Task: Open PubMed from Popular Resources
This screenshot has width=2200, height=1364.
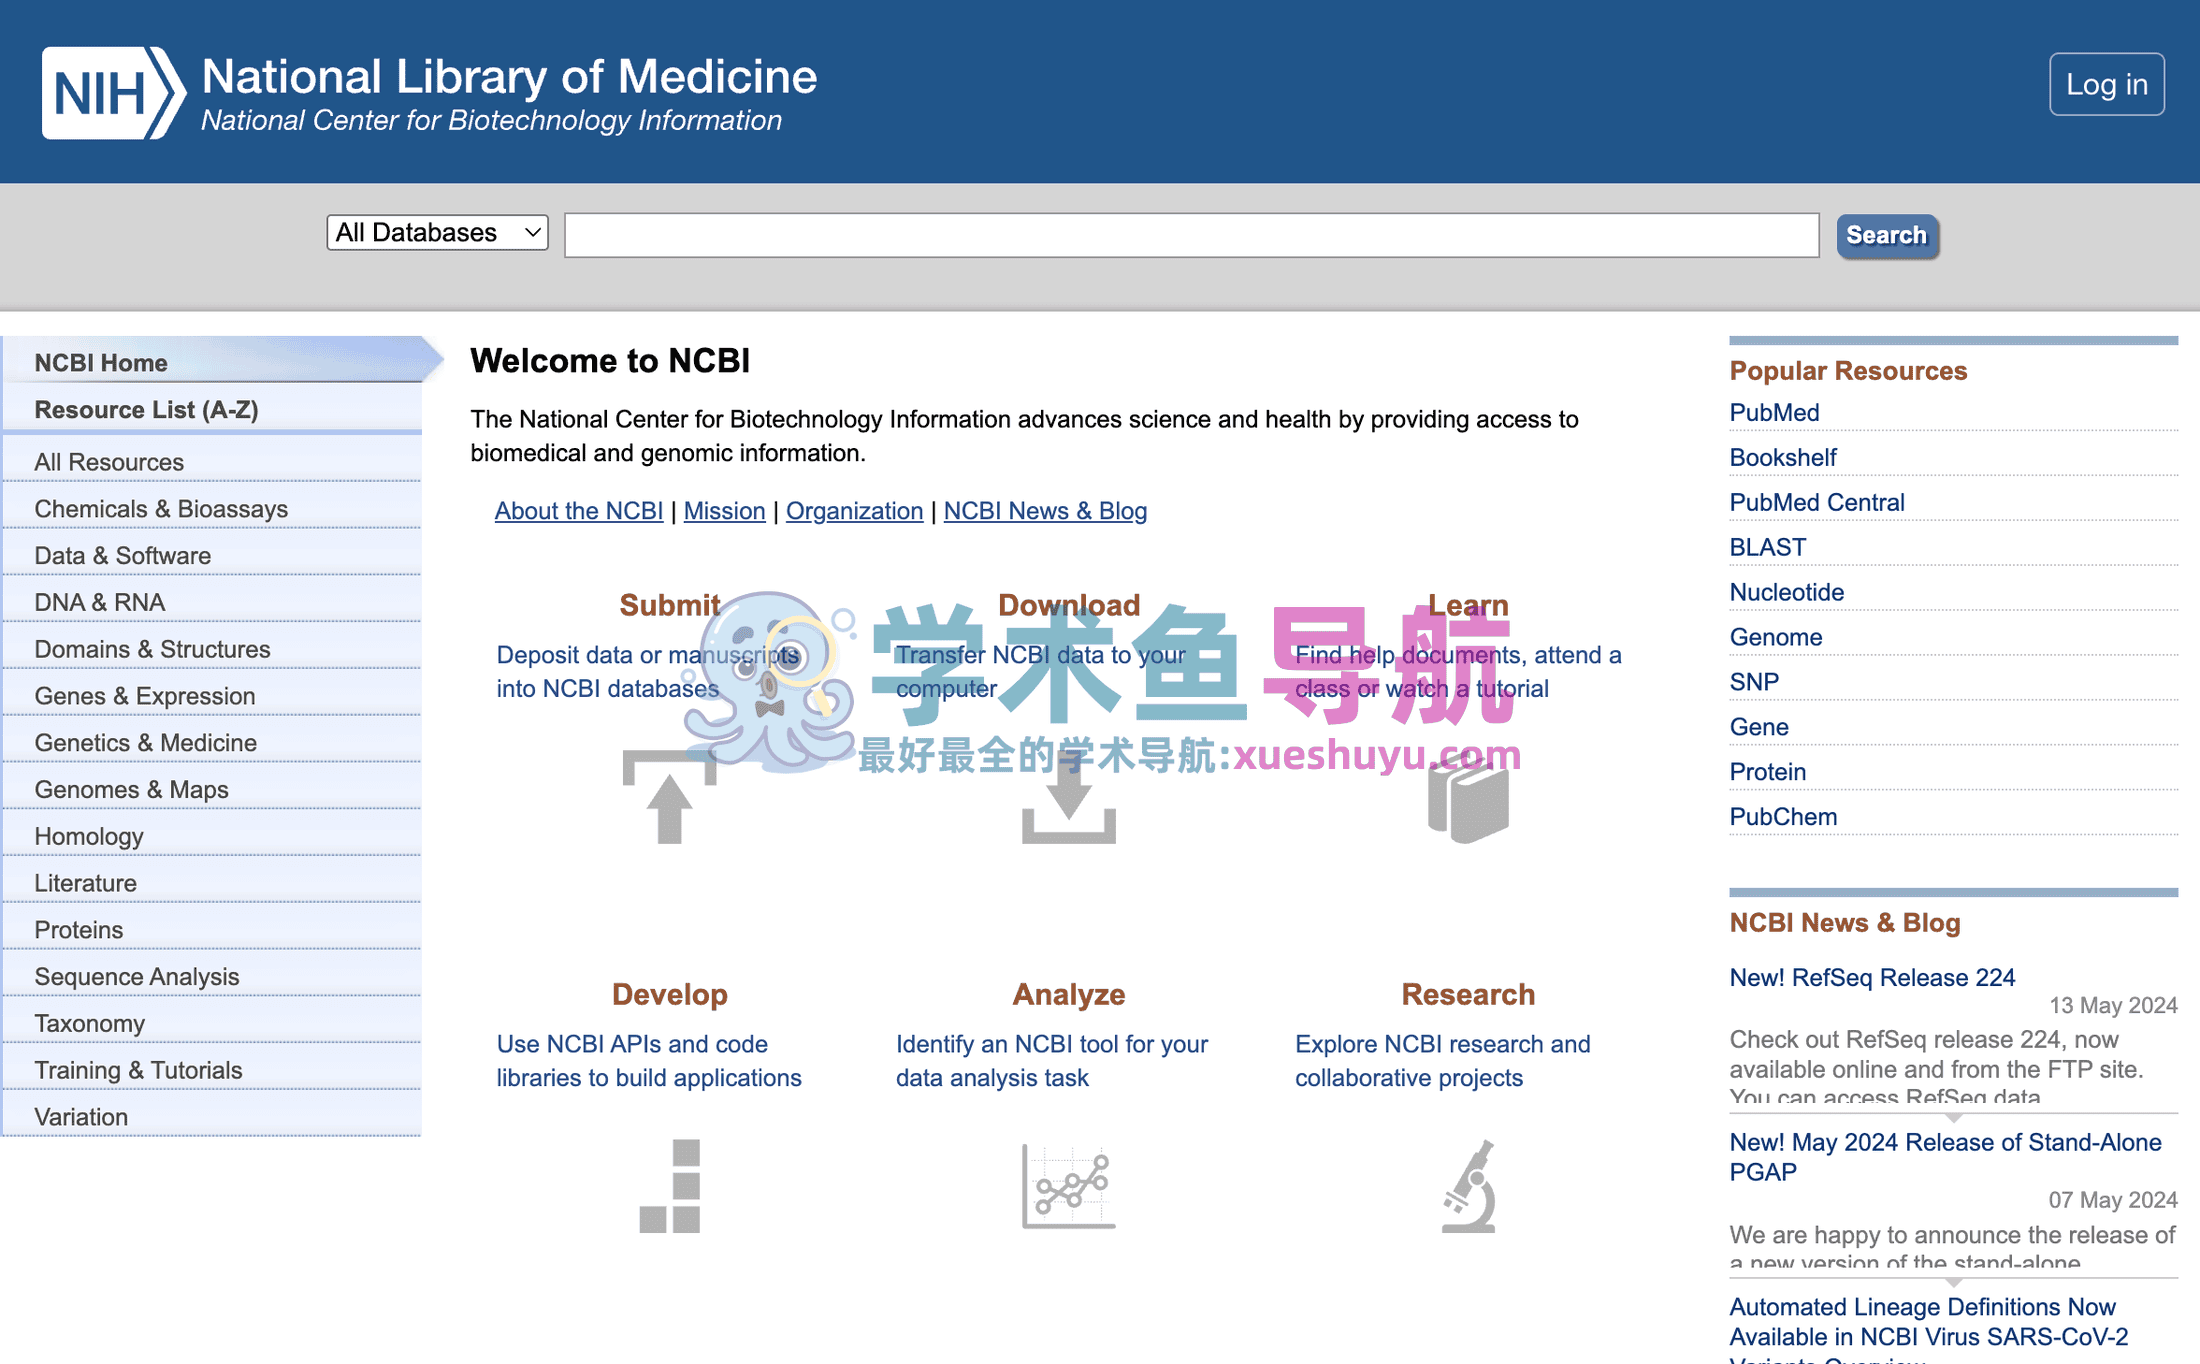Action: (x=1774, y=412)
